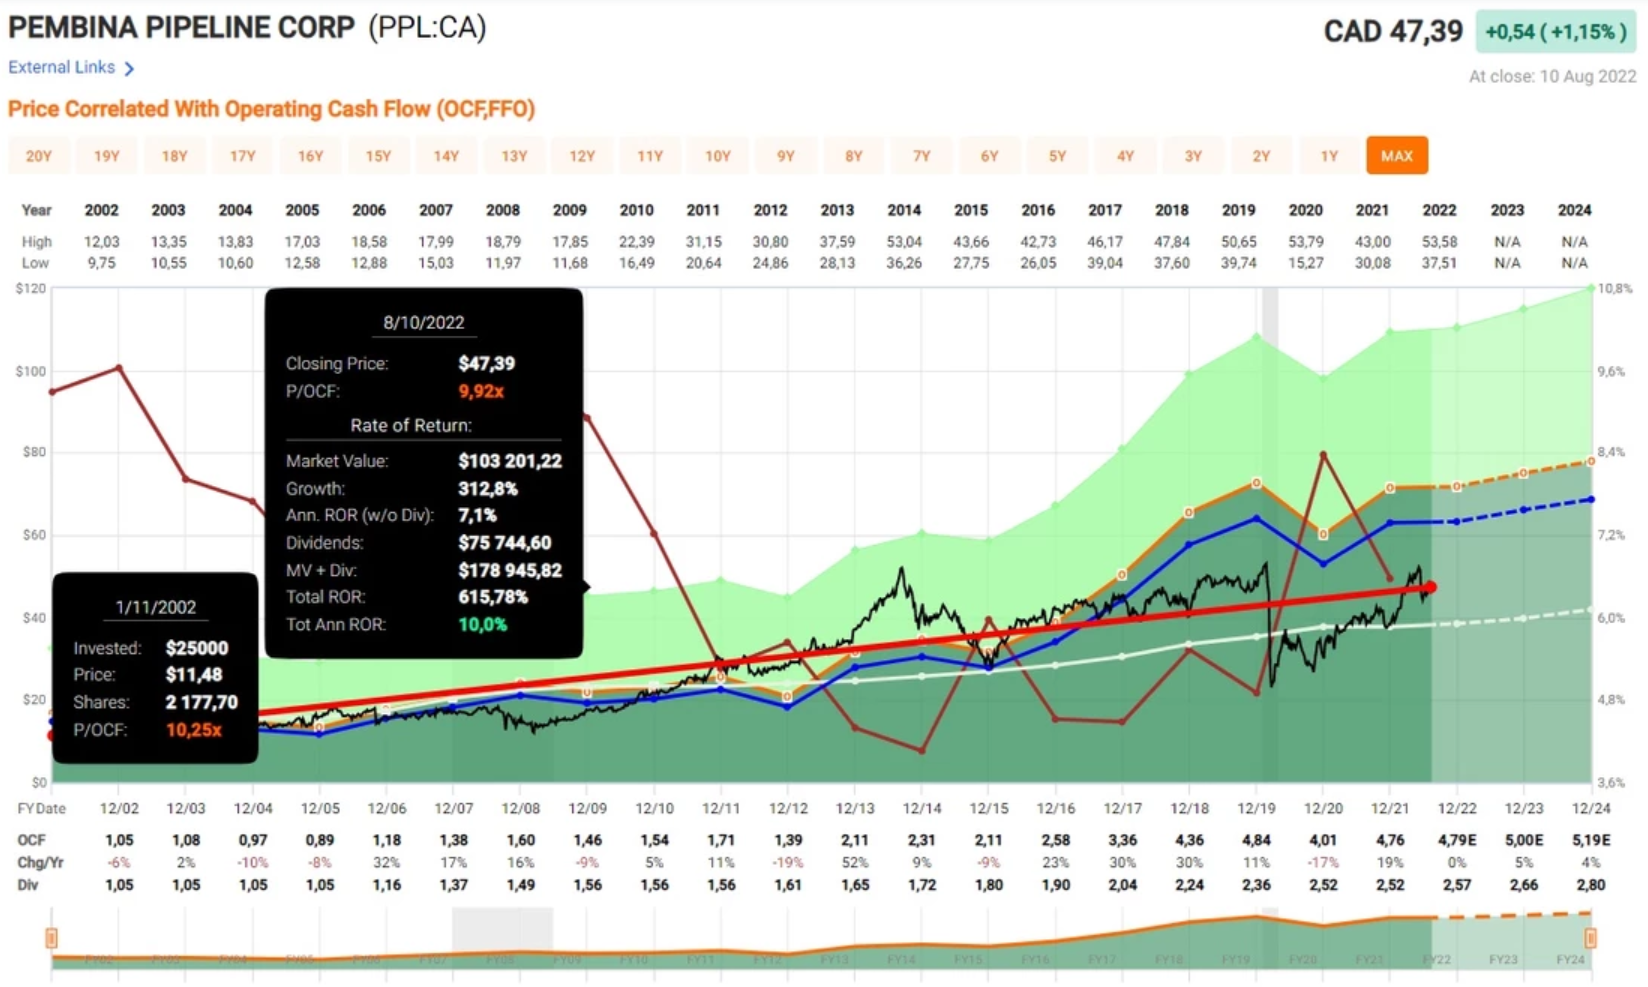Toggle the 2Y timeframe
The height and width of the screenshot is (987, 1648).
(1261, 155)
